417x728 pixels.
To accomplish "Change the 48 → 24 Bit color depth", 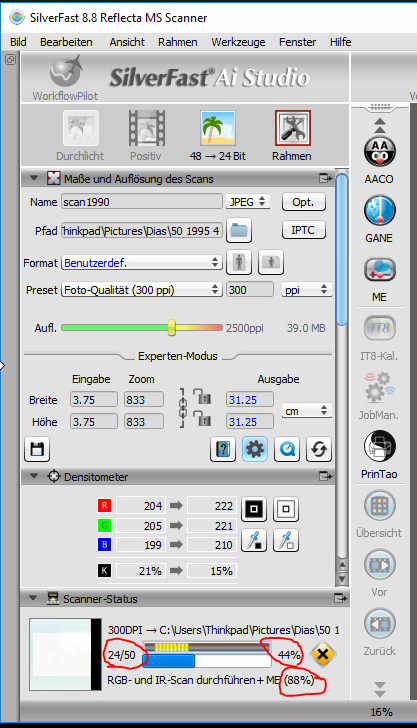I will pyautogui.click(x=218, y=129).
